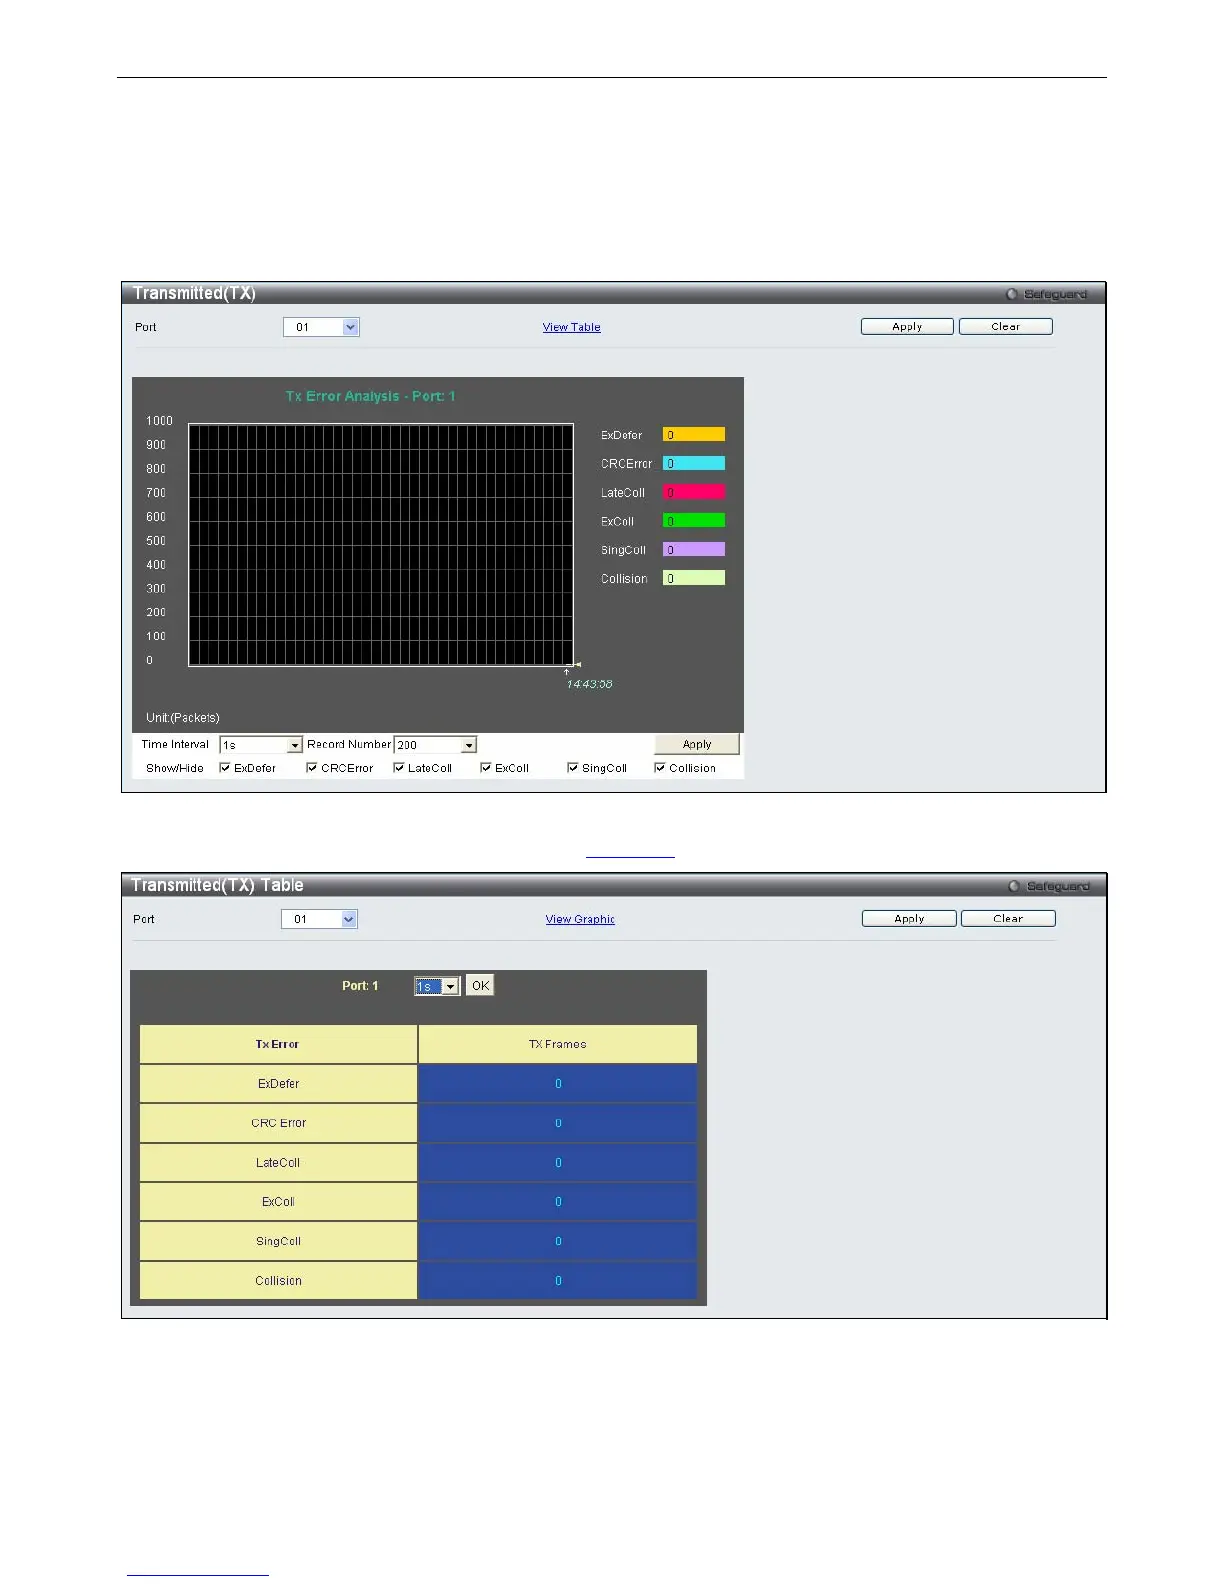The height and width of the screenshot is (1584, 1224).
Task: Click the Collision pale green legend swatch
Action: point(694,578)
